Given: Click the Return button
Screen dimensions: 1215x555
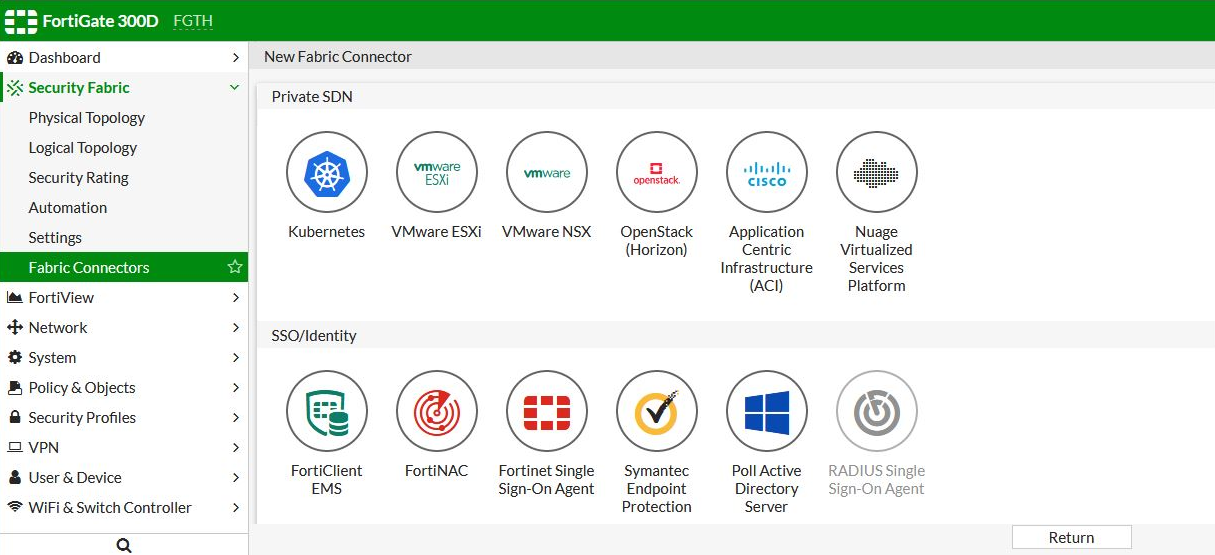Looking at the screenshot, I should (1071, 537).
